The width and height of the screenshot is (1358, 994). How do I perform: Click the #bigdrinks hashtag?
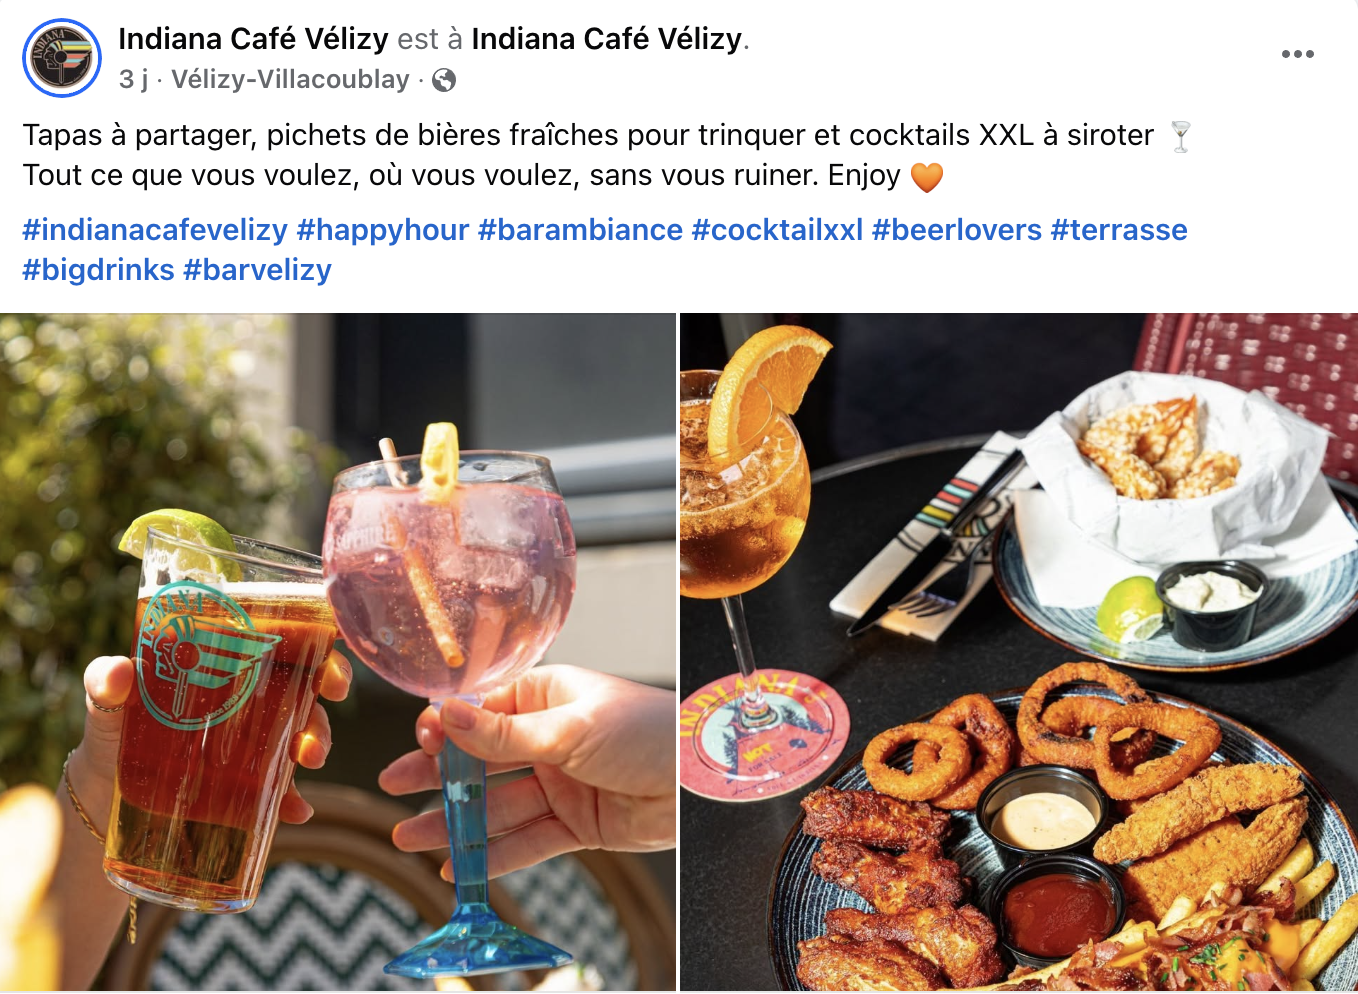pyautogui.click(x=98, y=270)
